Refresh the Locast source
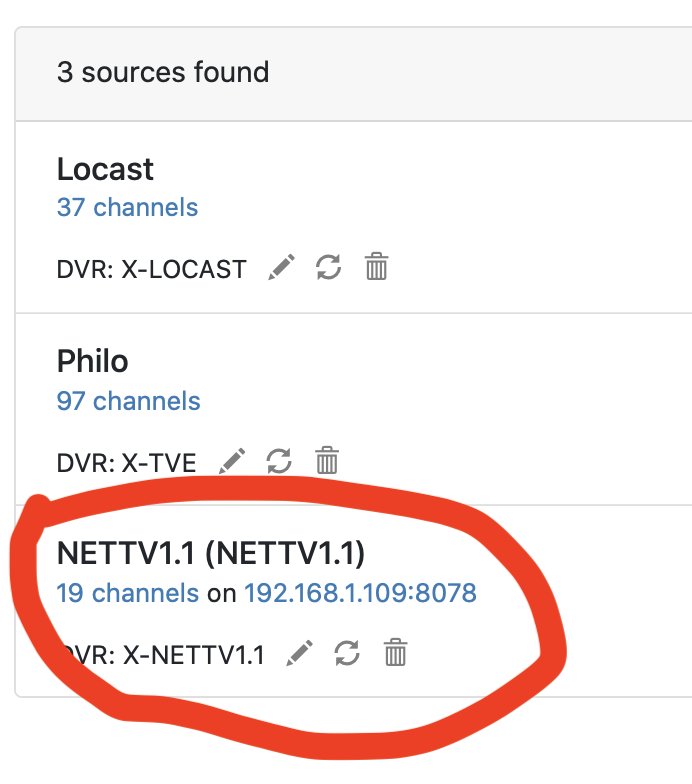The width and height of the screenshot is (692, 784). (328, 267)
